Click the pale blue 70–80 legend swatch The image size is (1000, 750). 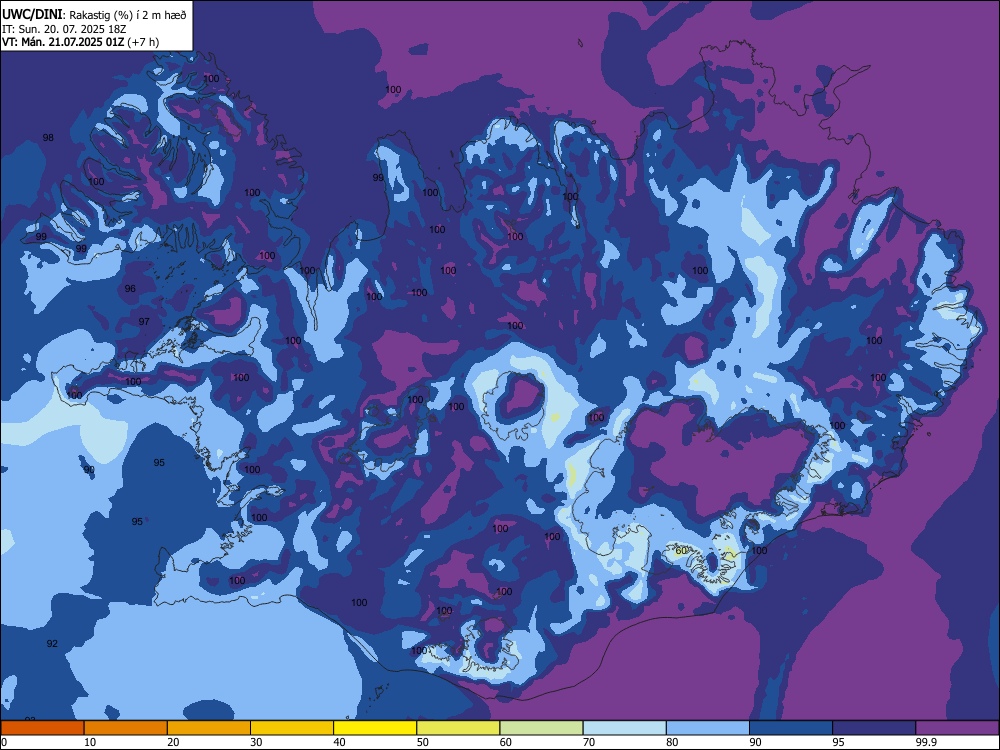624,728
